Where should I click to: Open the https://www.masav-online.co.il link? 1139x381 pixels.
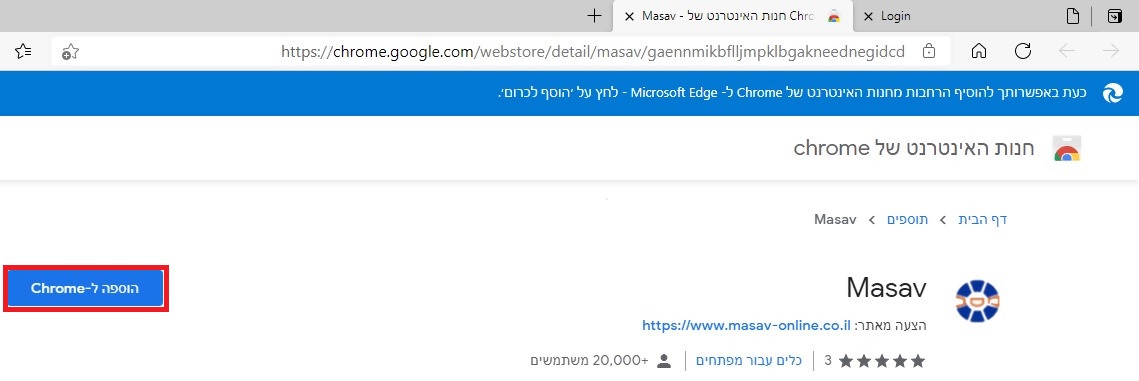coord(746,326)
